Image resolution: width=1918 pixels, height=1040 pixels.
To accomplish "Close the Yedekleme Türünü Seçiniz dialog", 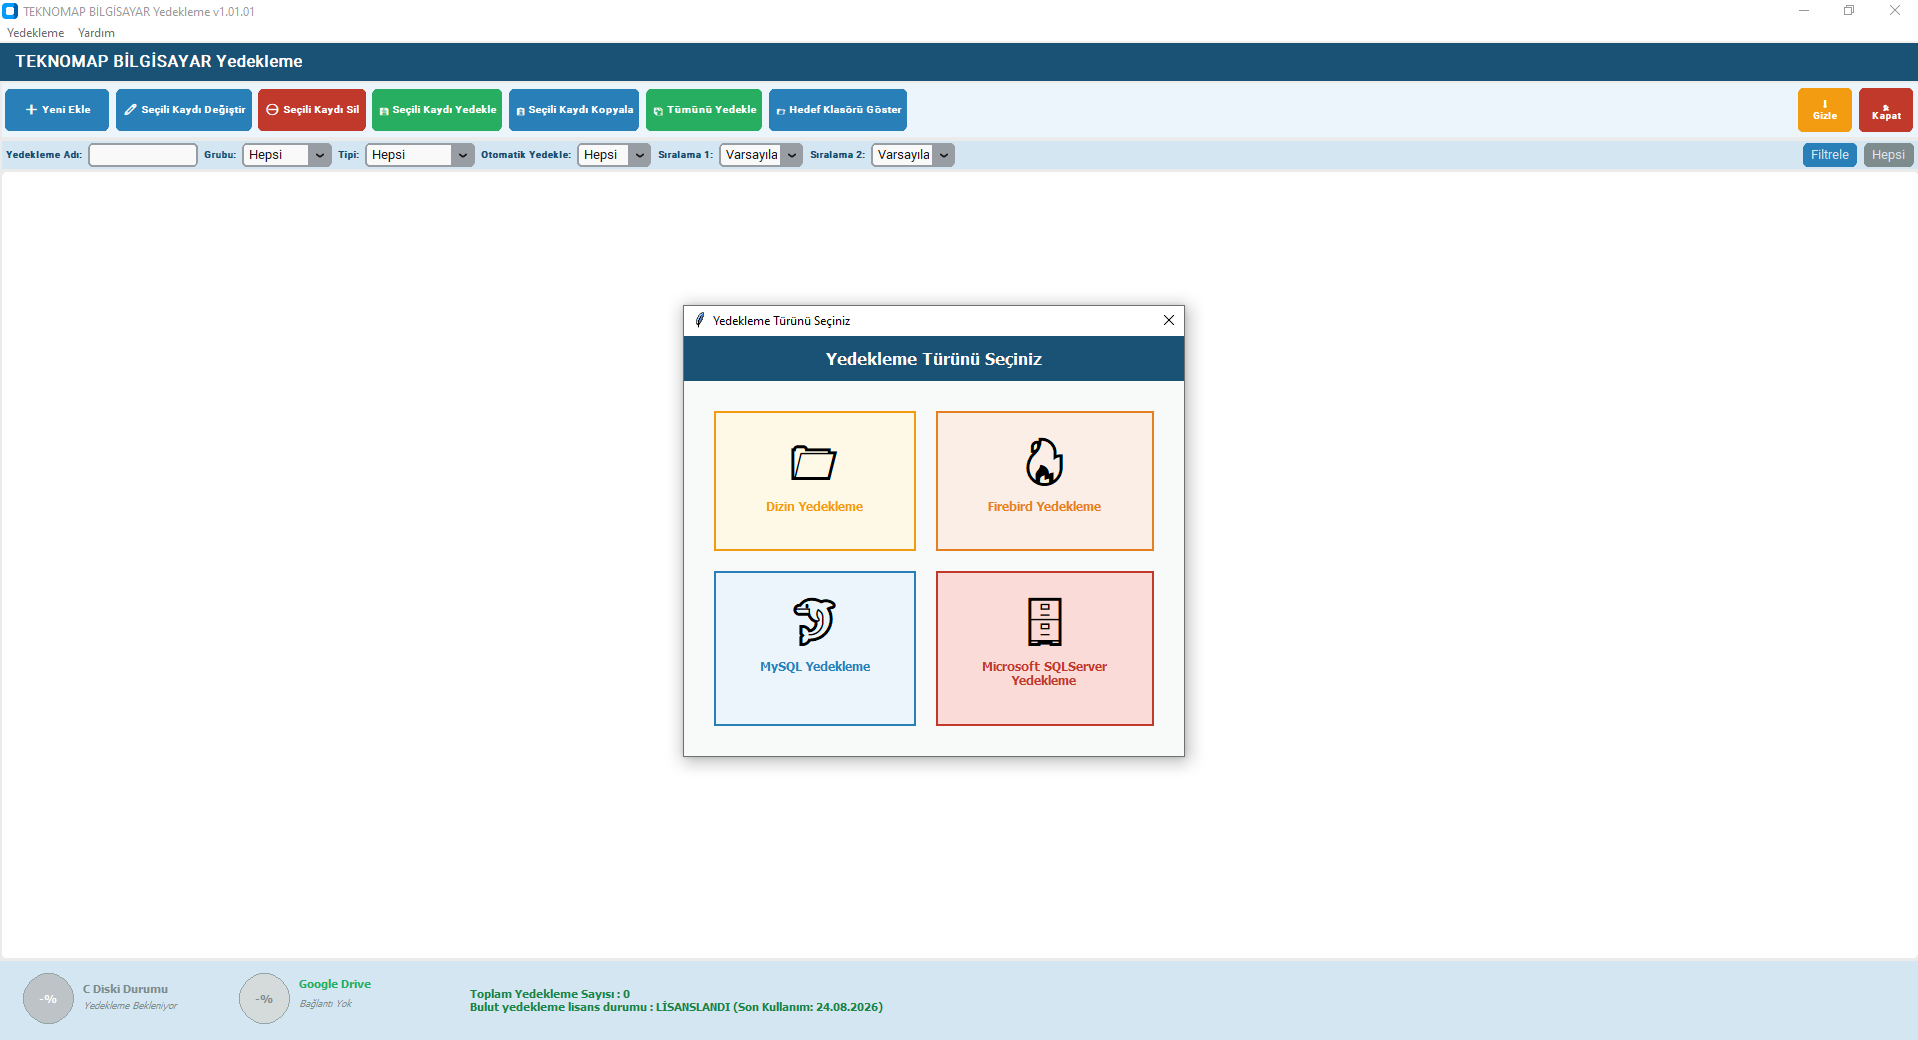I will click(x=1168, y=320).
